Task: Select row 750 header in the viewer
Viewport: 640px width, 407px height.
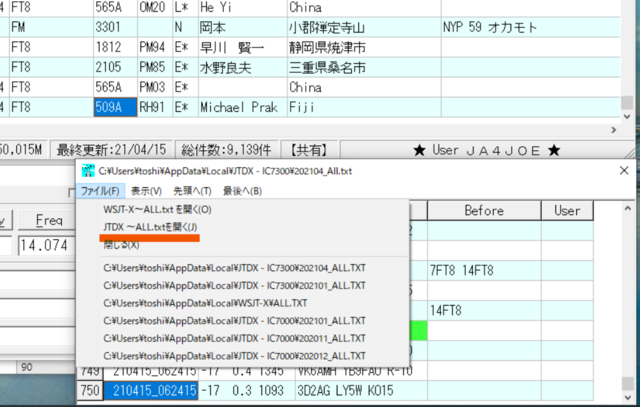Action: click(90, 391)
